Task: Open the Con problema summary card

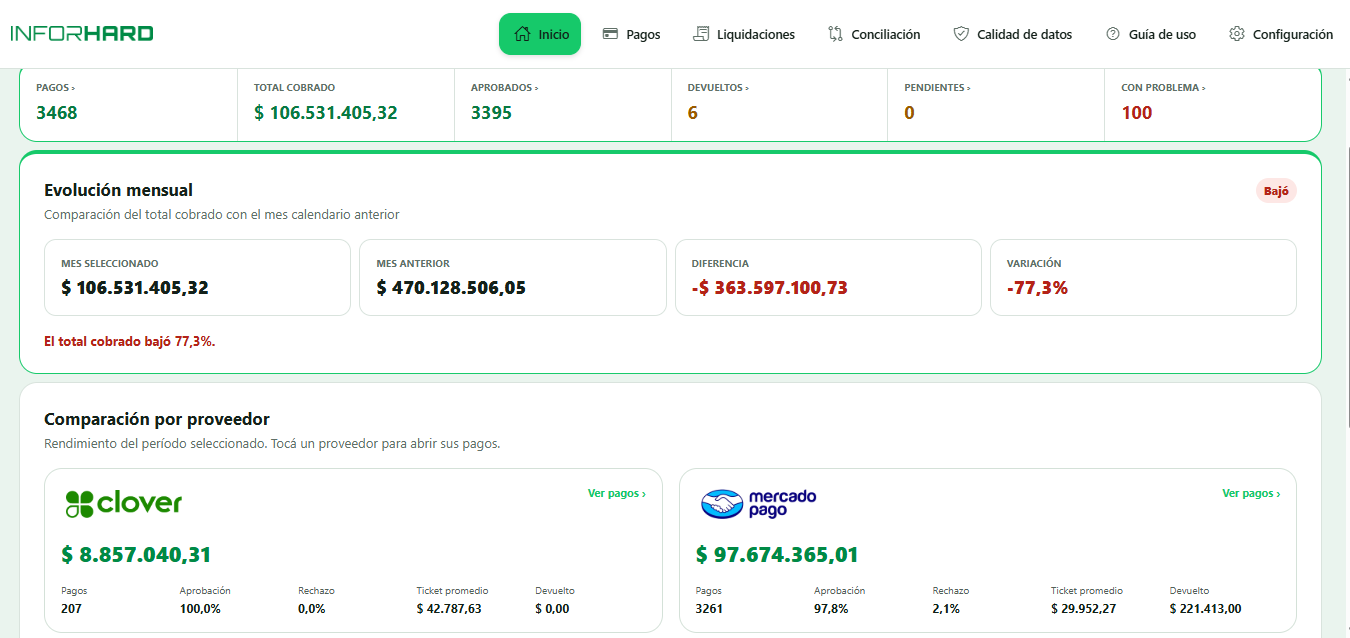Action: [1213, 104]
